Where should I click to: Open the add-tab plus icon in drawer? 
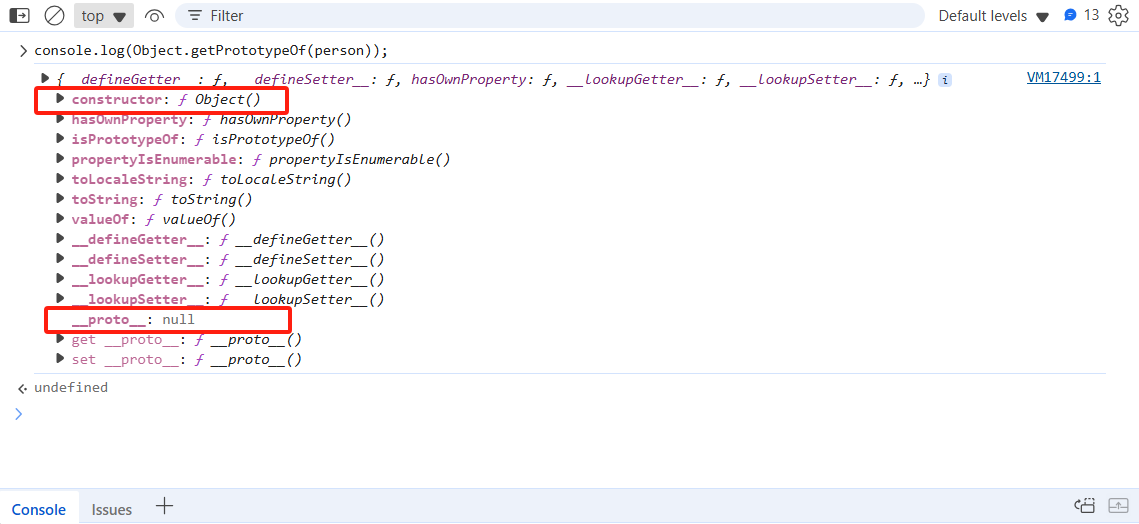[165, 507]
